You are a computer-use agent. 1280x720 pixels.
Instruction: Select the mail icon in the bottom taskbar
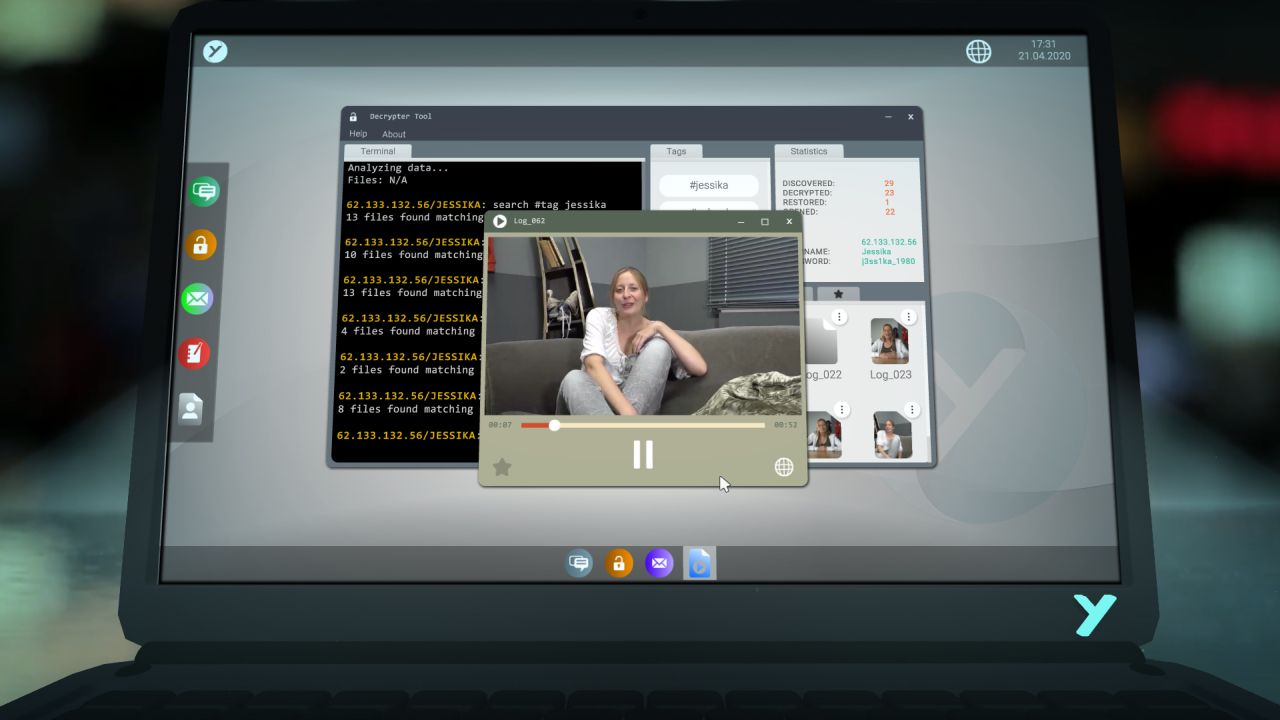tap(660, 563)
